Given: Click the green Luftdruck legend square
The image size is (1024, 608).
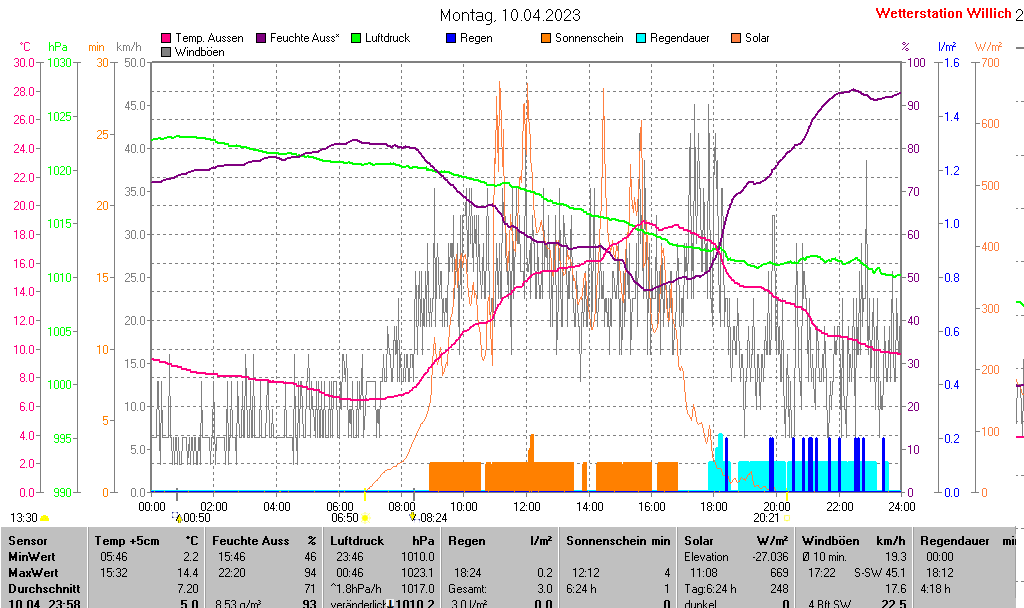Looking at the screenshot, I should point(356,38).
